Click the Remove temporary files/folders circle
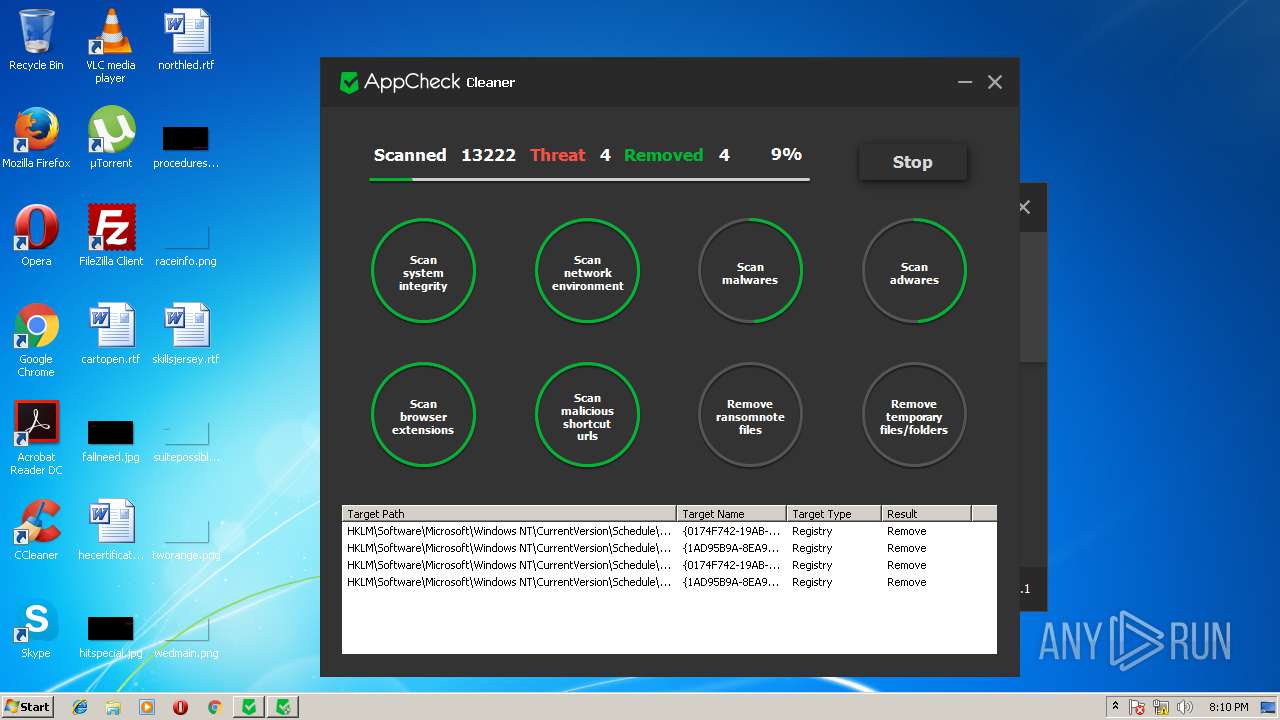 914,415
